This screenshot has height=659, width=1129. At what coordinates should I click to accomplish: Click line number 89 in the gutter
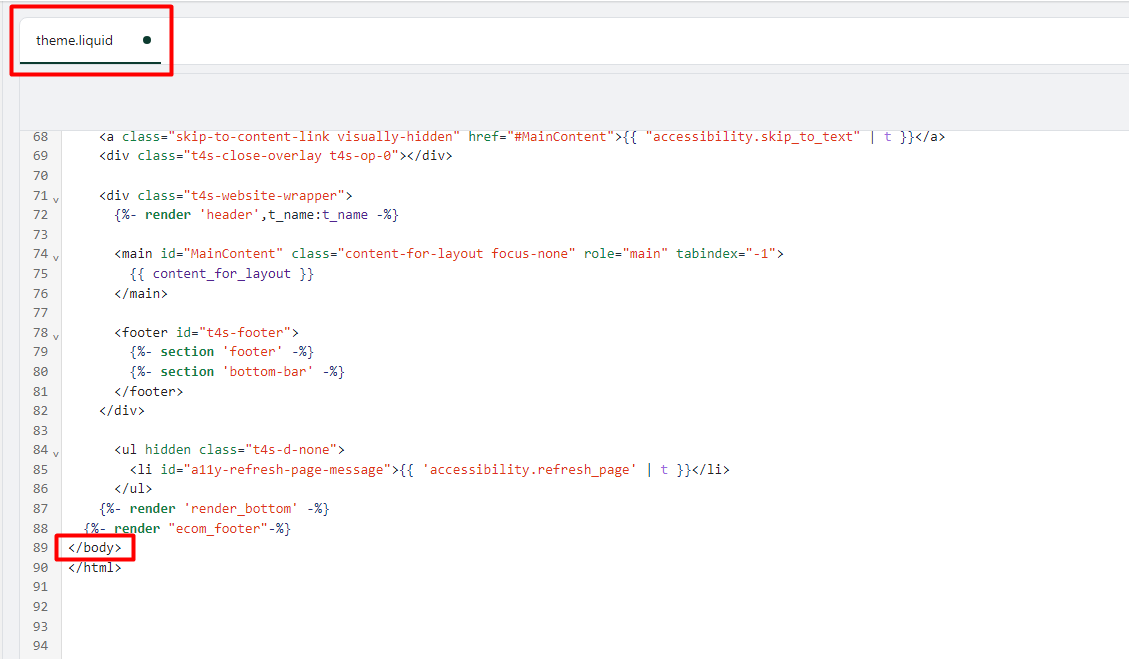[40, 548]
